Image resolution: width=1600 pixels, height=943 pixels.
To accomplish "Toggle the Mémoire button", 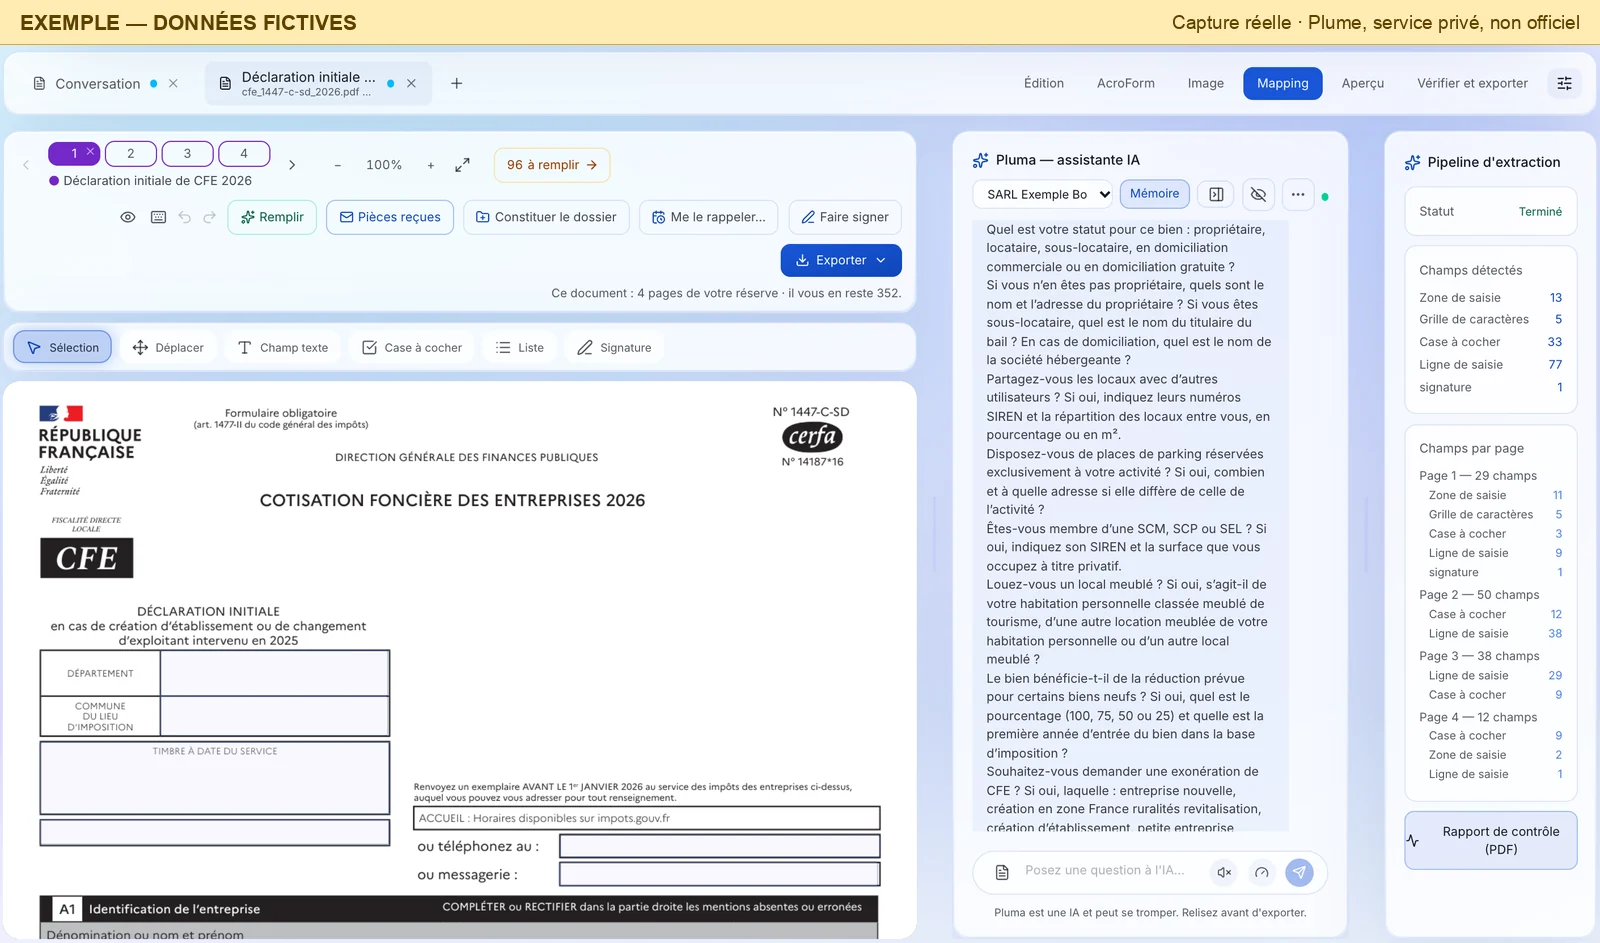I will coord(1155,194).
